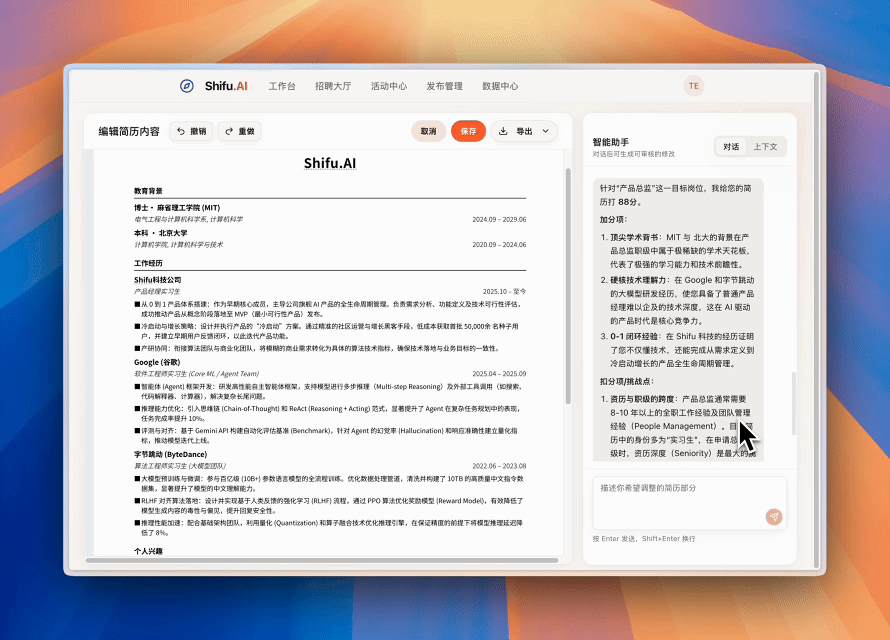Click the TE account avatar icon

tap(694, 86)
